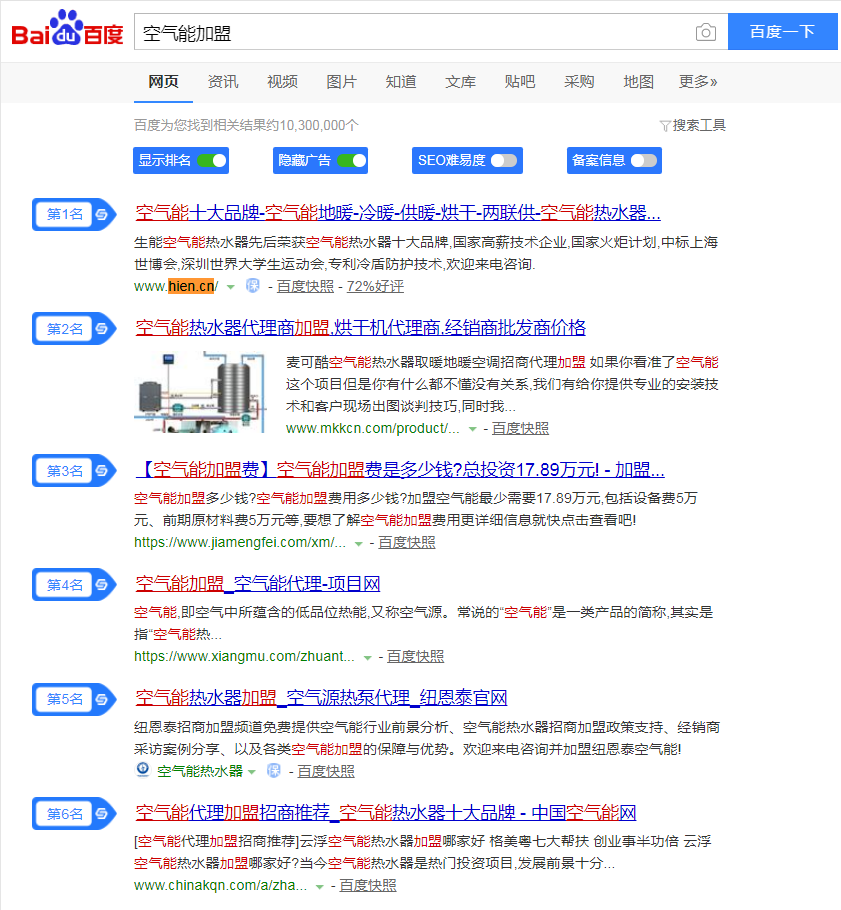Expand the arrow after www.mkkcn.com/product/...
Viewport: 841px width, 910px height.
(x=472, y=429)
